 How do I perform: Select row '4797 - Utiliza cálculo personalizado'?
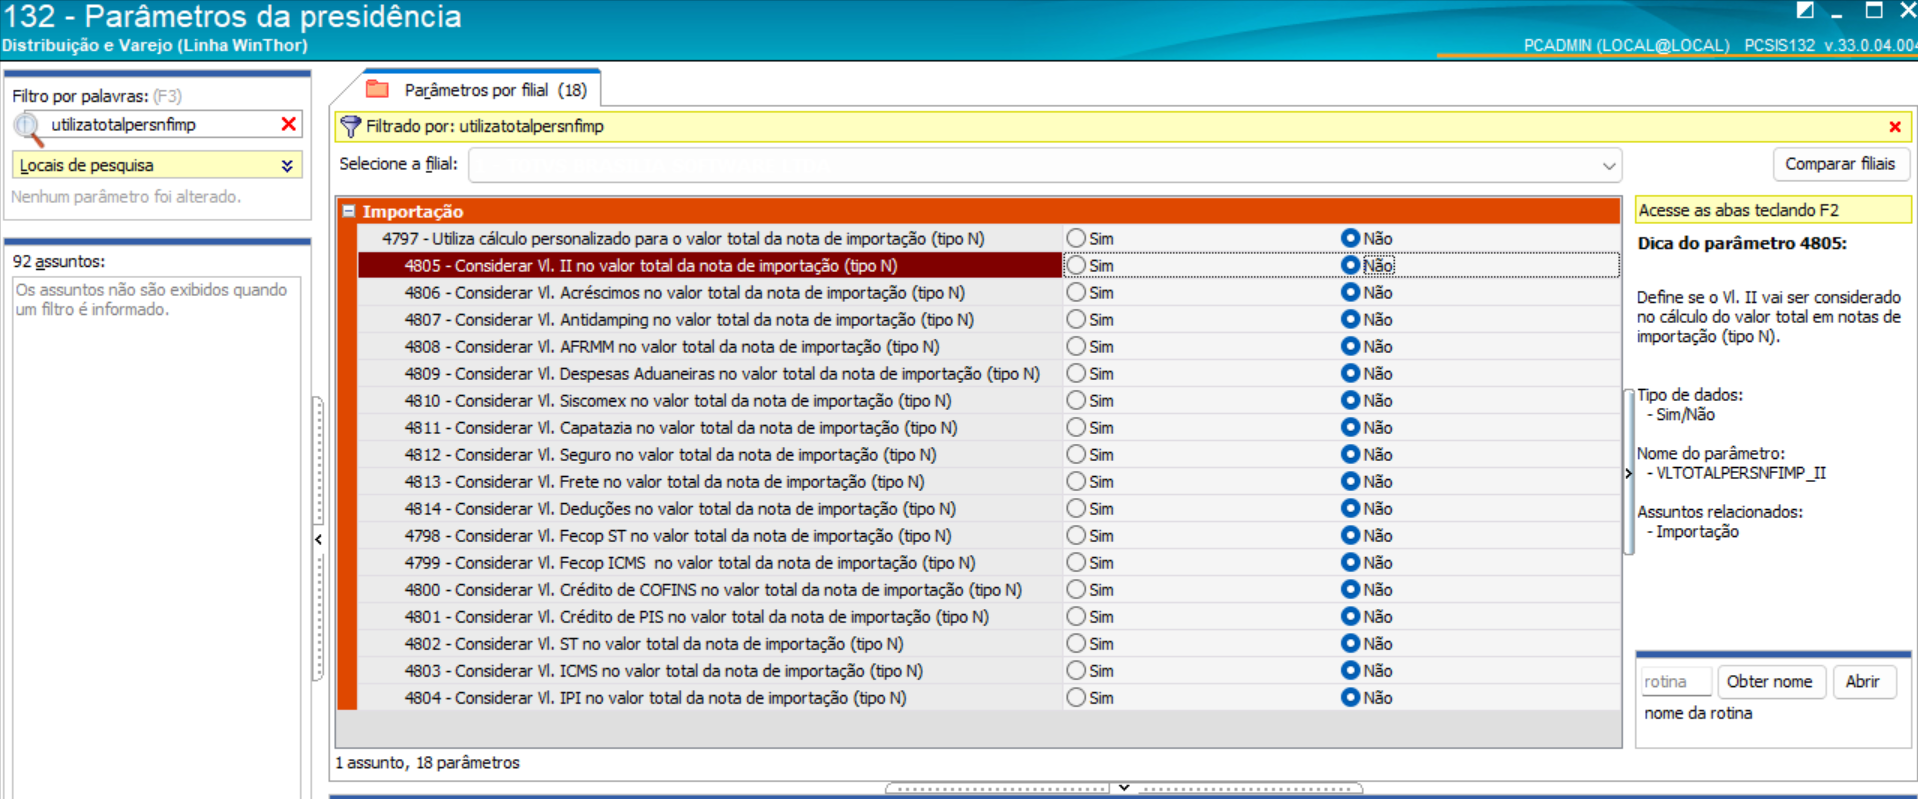pyautogui.click(x=710, y=238)
